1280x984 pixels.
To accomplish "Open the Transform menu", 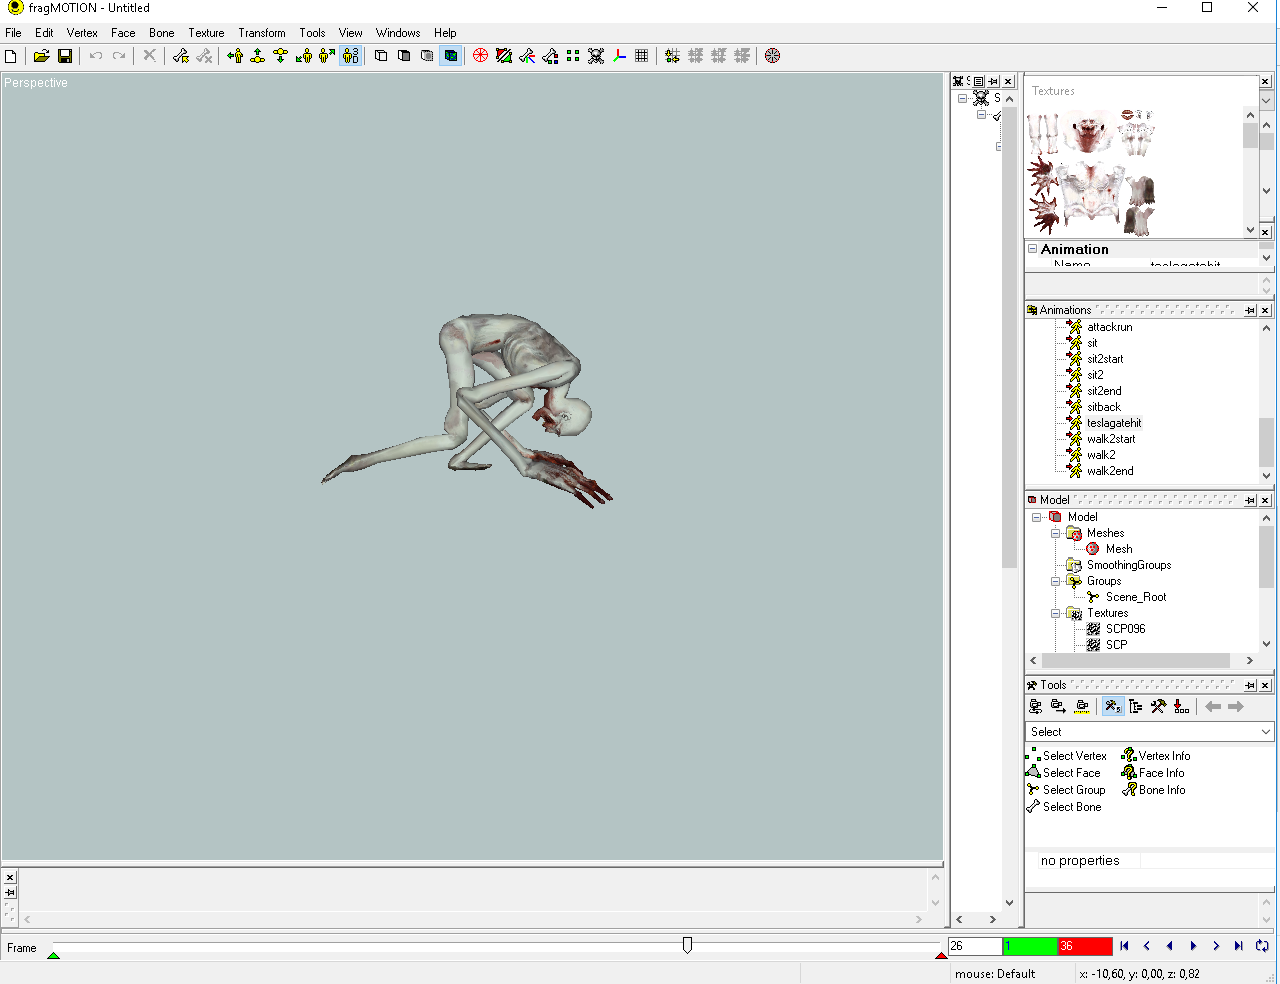I will tap(262, 33).
